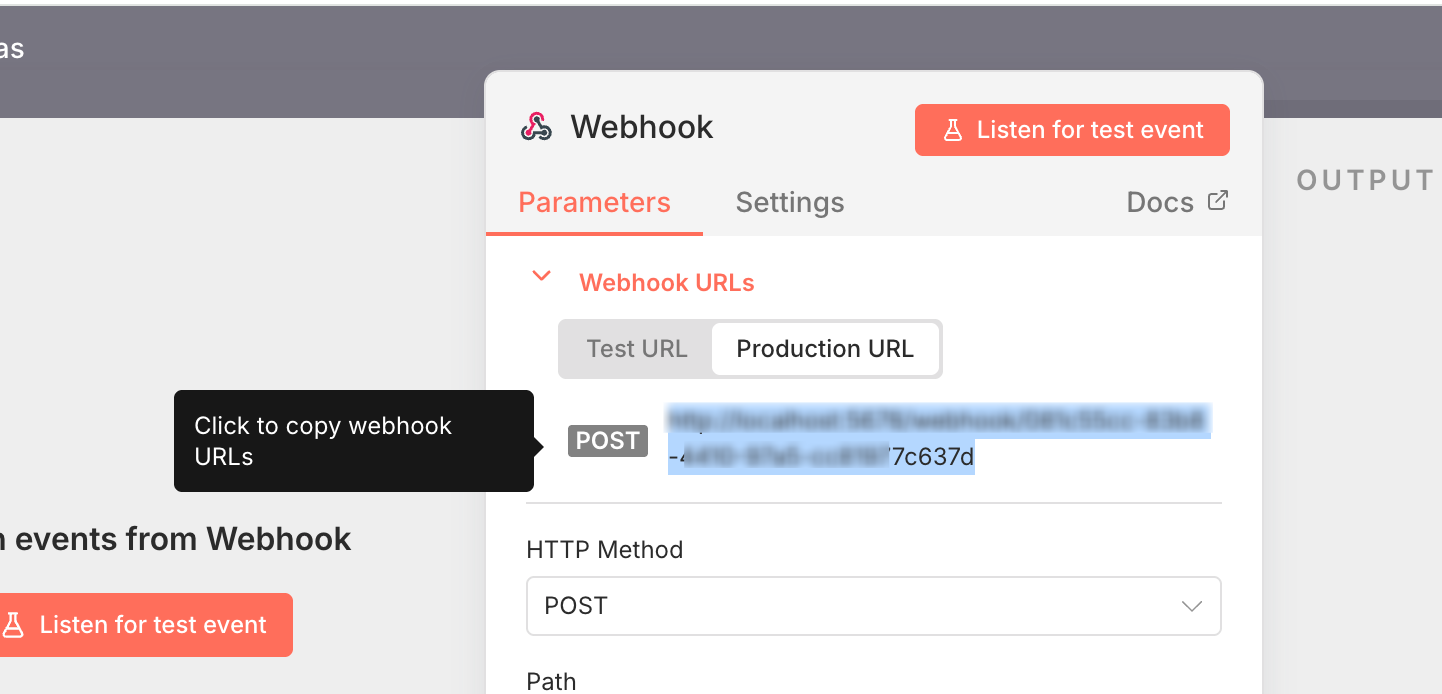Click flask icon on the left Listen button

[13, 625]
